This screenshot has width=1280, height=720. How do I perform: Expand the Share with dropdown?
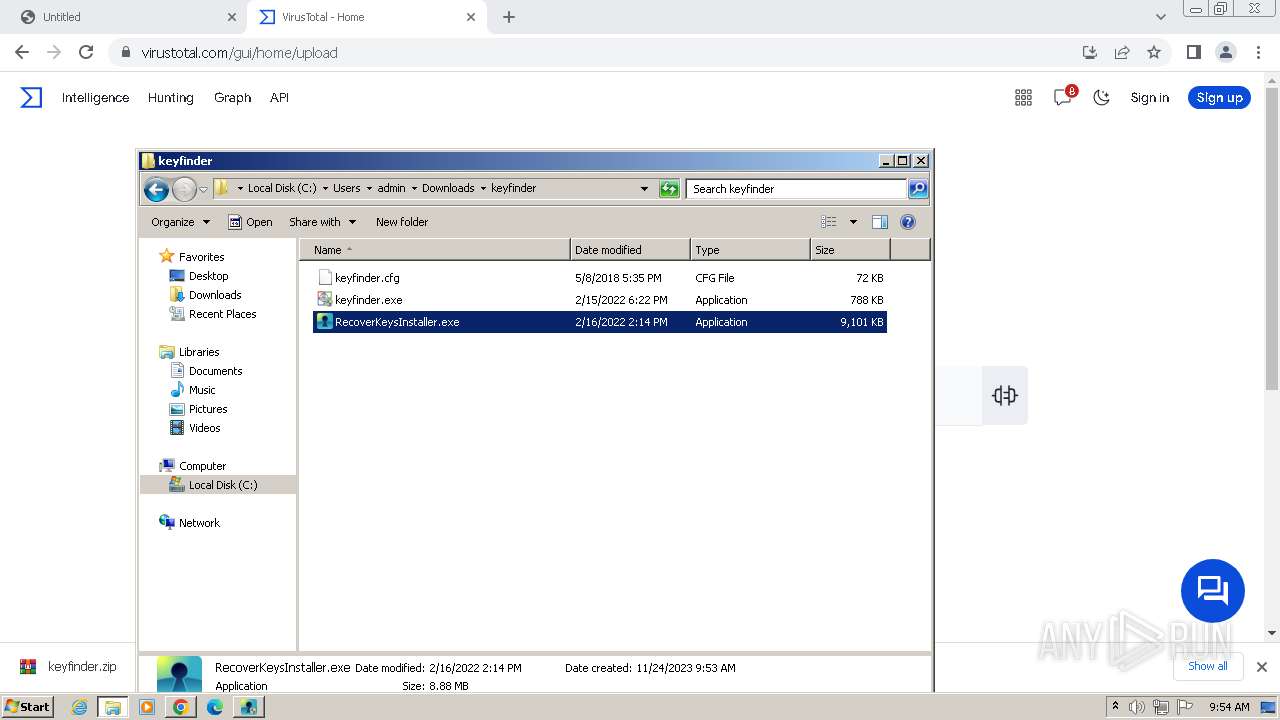[x=322, y=222]
